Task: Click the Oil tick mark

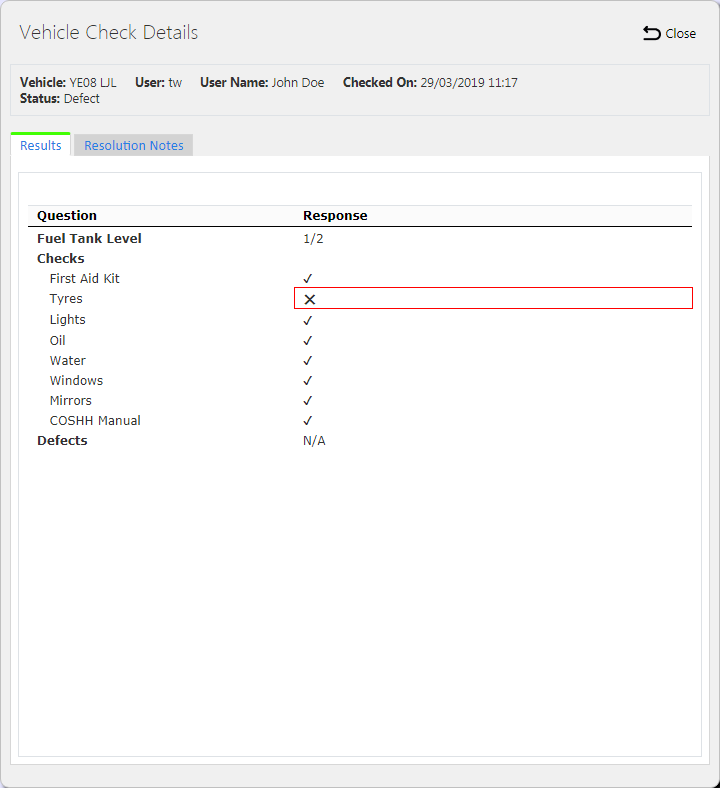Action: [307, 341]
